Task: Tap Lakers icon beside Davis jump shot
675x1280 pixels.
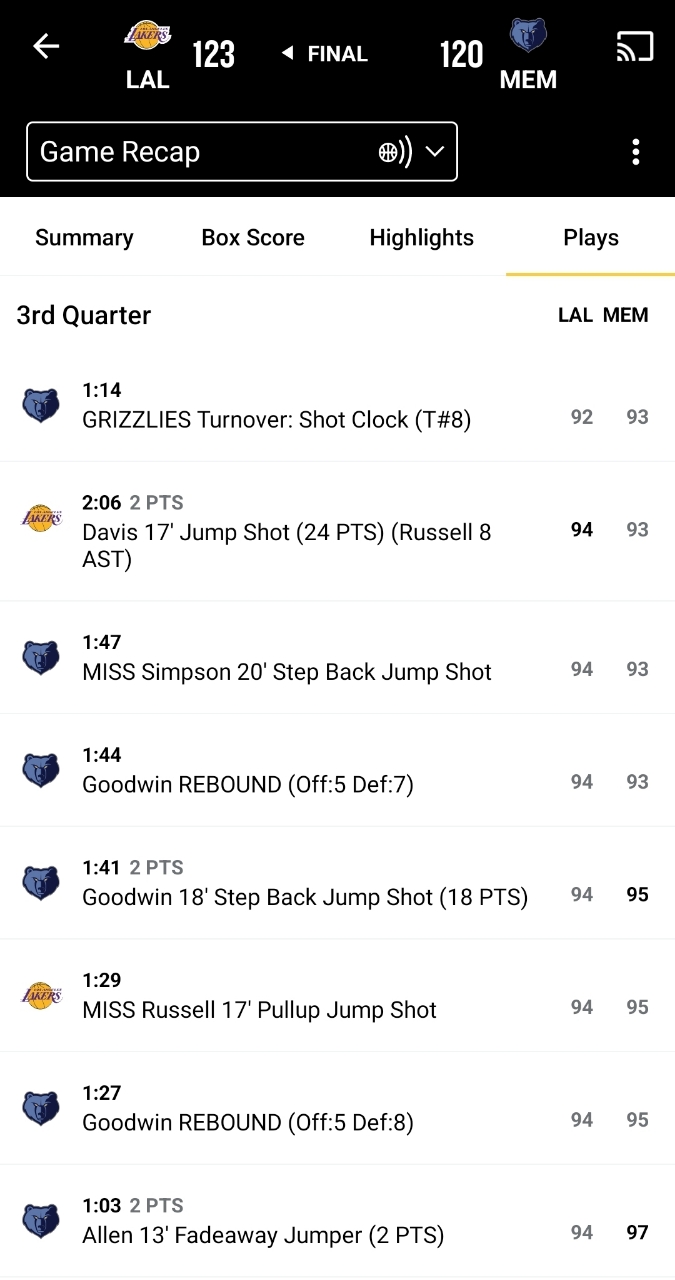Action: (x=41, y=518)
